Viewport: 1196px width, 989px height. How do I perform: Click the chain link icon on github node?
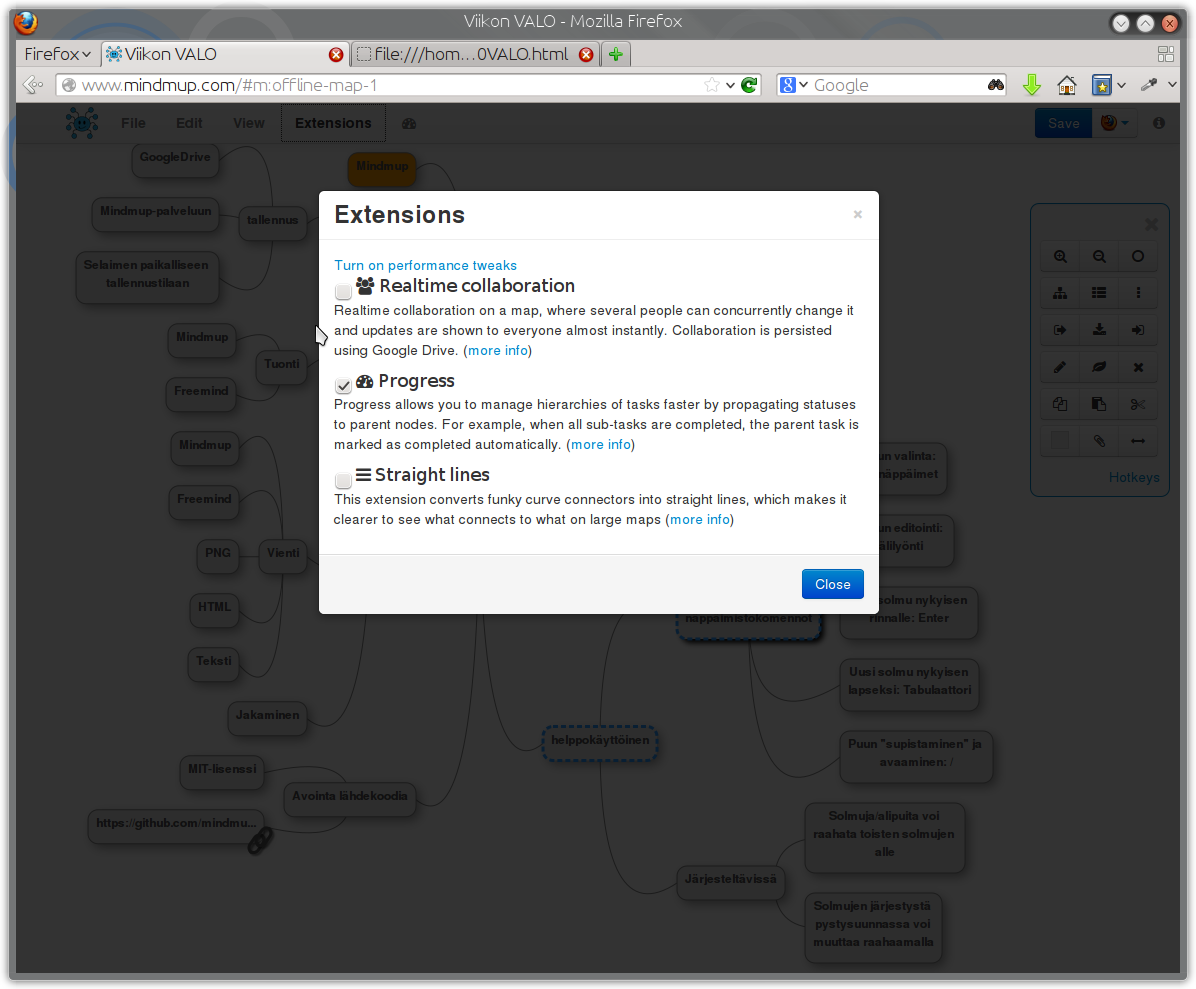tap(260, 840)
